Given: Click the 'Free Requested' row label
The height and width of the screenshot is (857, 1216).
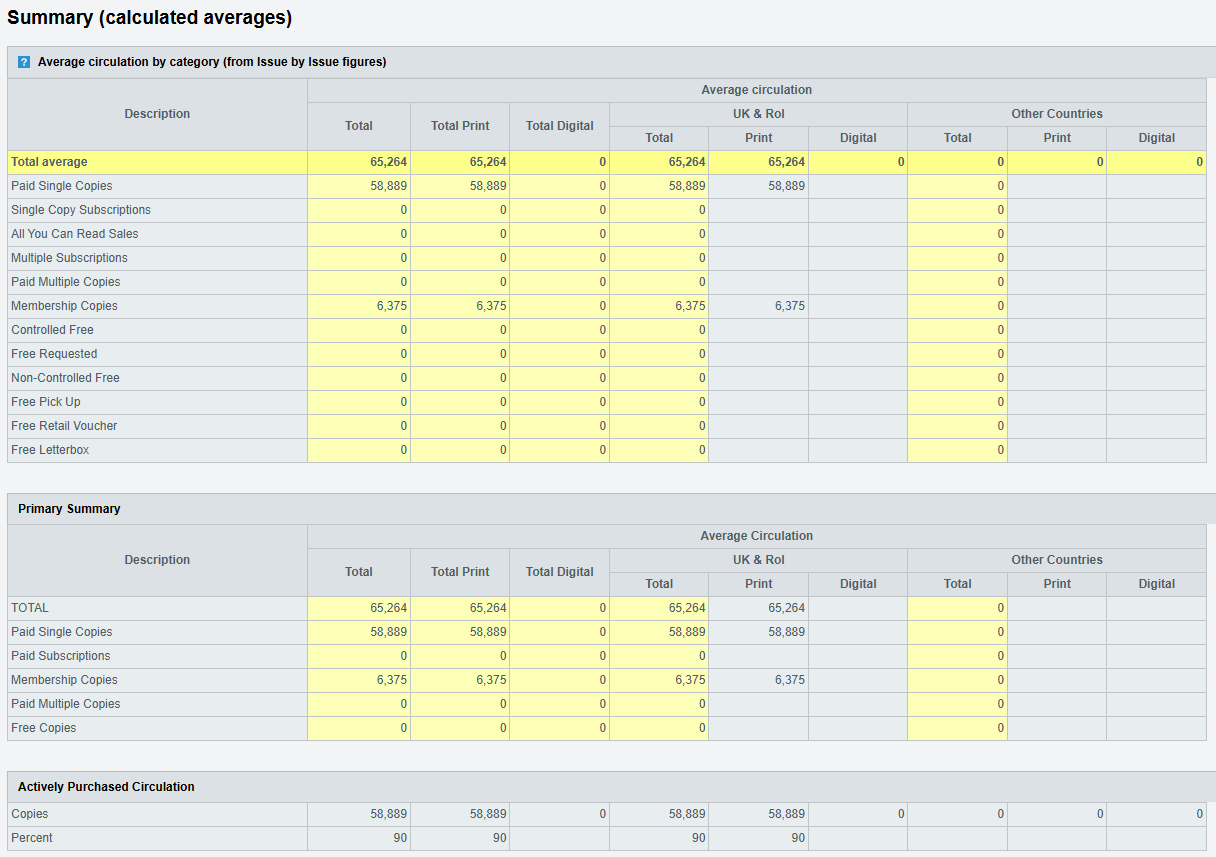Looking at the screenshot, I should [54, 354].
